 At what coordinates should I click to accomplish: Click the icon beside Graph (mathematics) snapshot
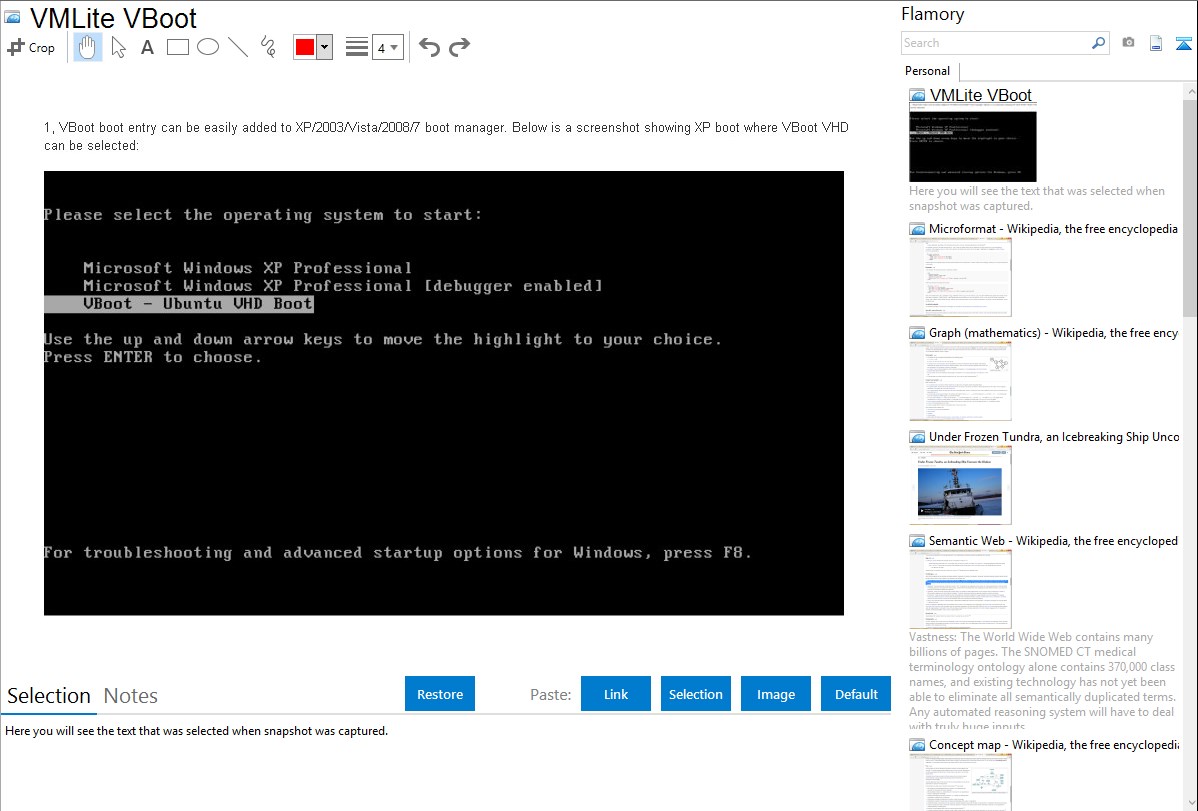tap(917, 333)
